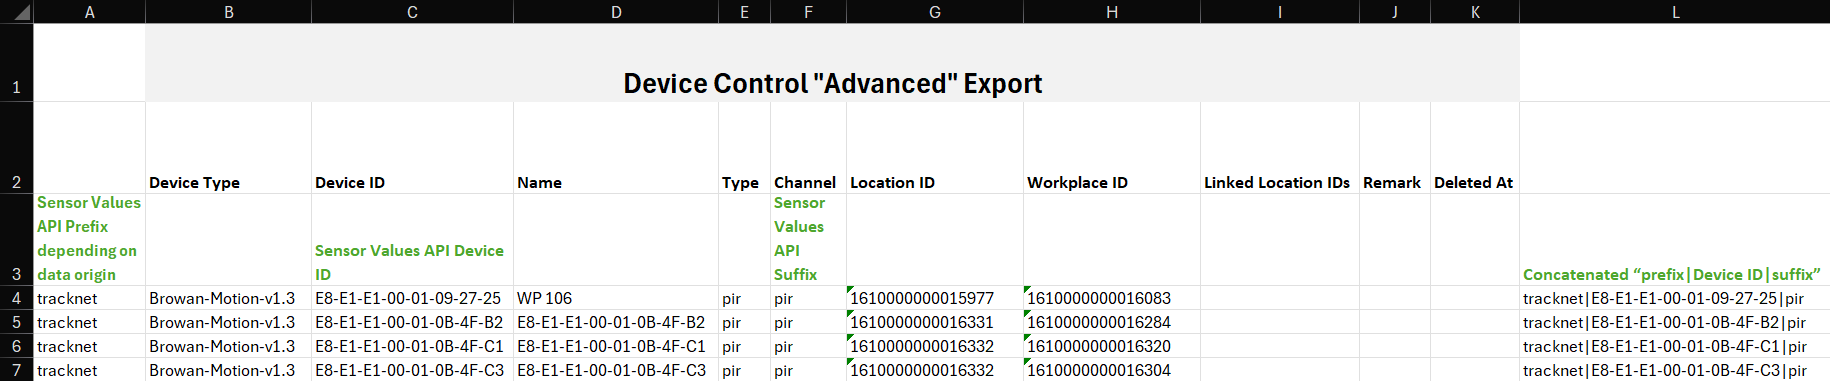Select column J header
Image resolution: width=1830 pixels, height=381 pixels.
pyautogui.click(x=1395, y=12)
